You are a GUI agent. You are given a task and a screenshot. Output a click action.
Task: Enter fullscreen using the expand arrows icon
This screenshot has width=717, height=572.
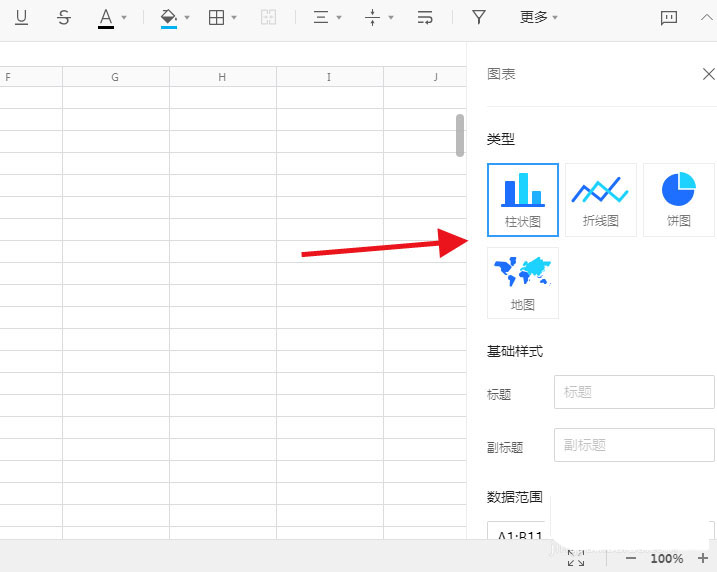576,558
